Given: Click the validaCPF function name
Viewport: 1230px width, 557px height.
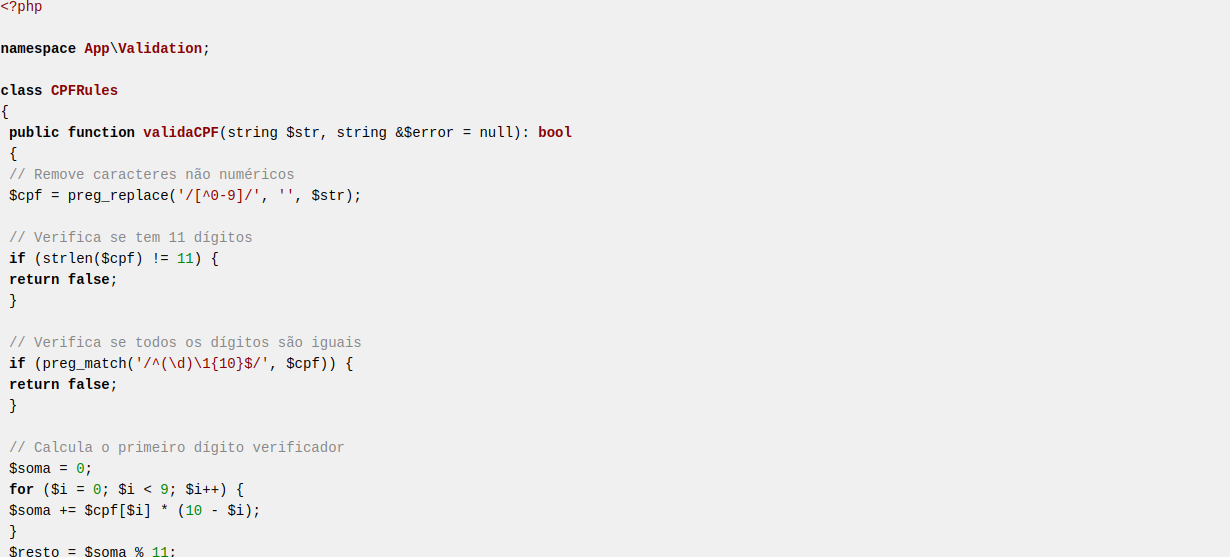Looking at the screenshot, I should pos(181,132).
